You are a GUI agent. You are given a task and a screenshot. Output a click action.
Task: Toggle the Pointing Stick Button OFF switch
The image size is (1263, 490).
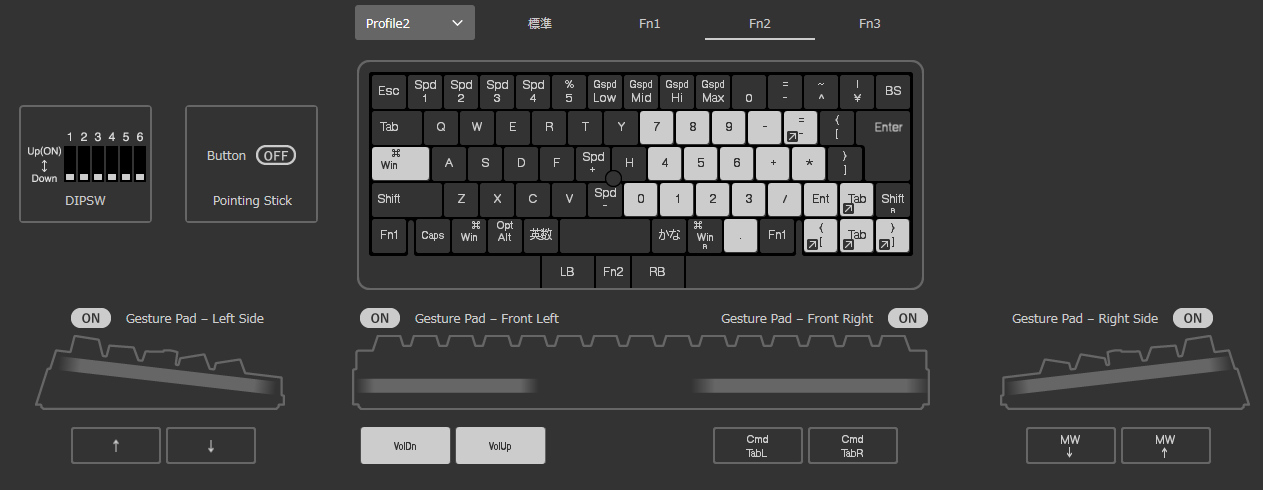pyautogui.click(x=276, y=156)
